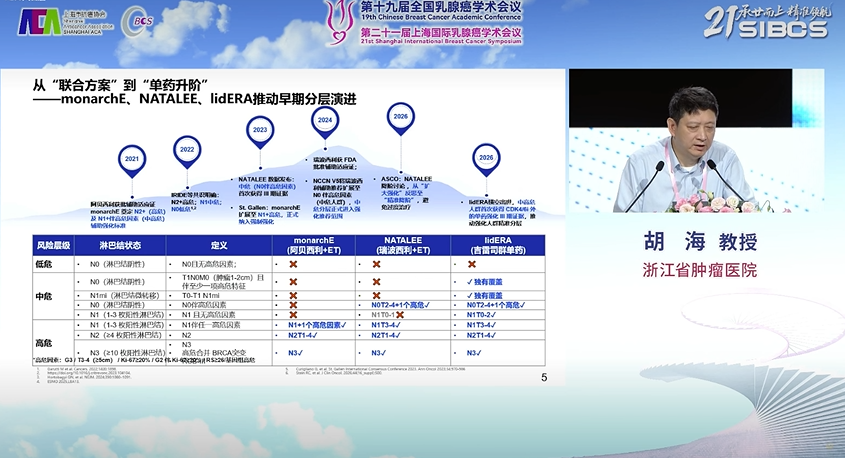This screenshot has height=459, width=845.
Task: Click the red X under NATALEE in 低危 row
Action: click(377, 264)
